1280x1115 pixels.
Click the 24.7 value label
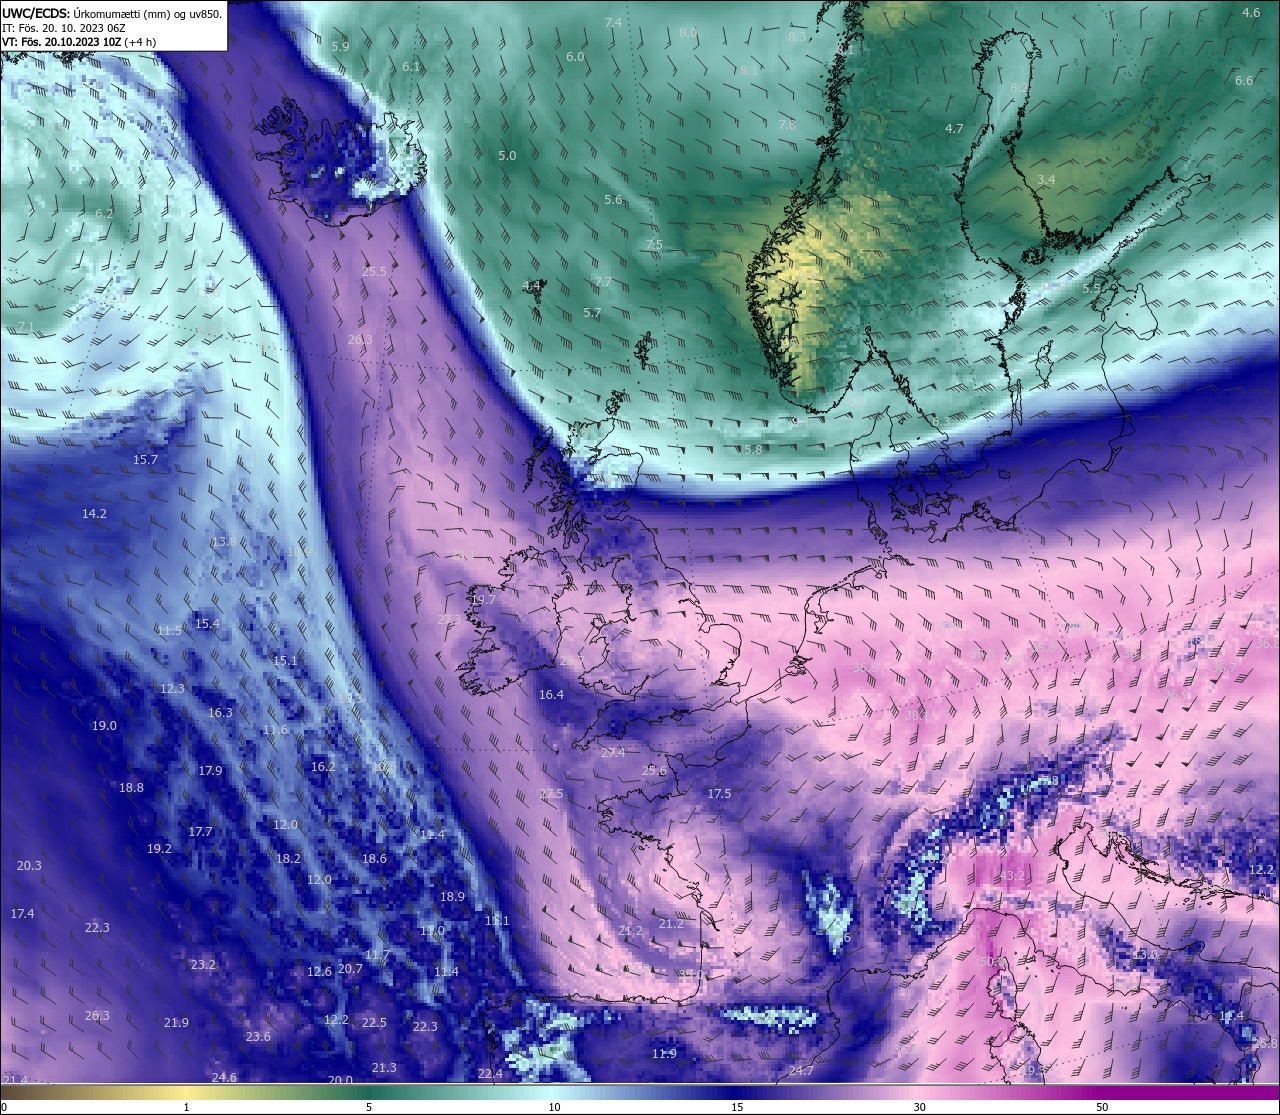(801, 1070)
